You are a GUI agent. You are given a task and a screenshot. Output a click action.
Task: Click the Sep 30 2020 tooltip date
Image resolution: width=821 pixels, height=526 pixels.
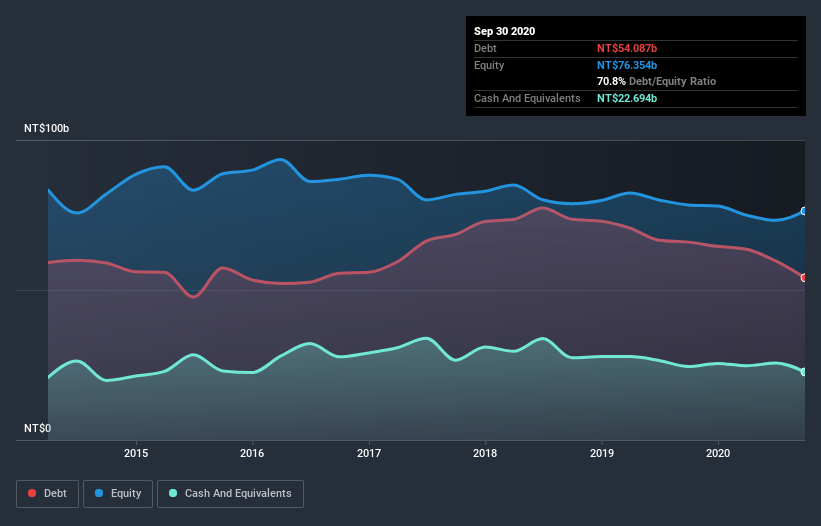[505, 31]
